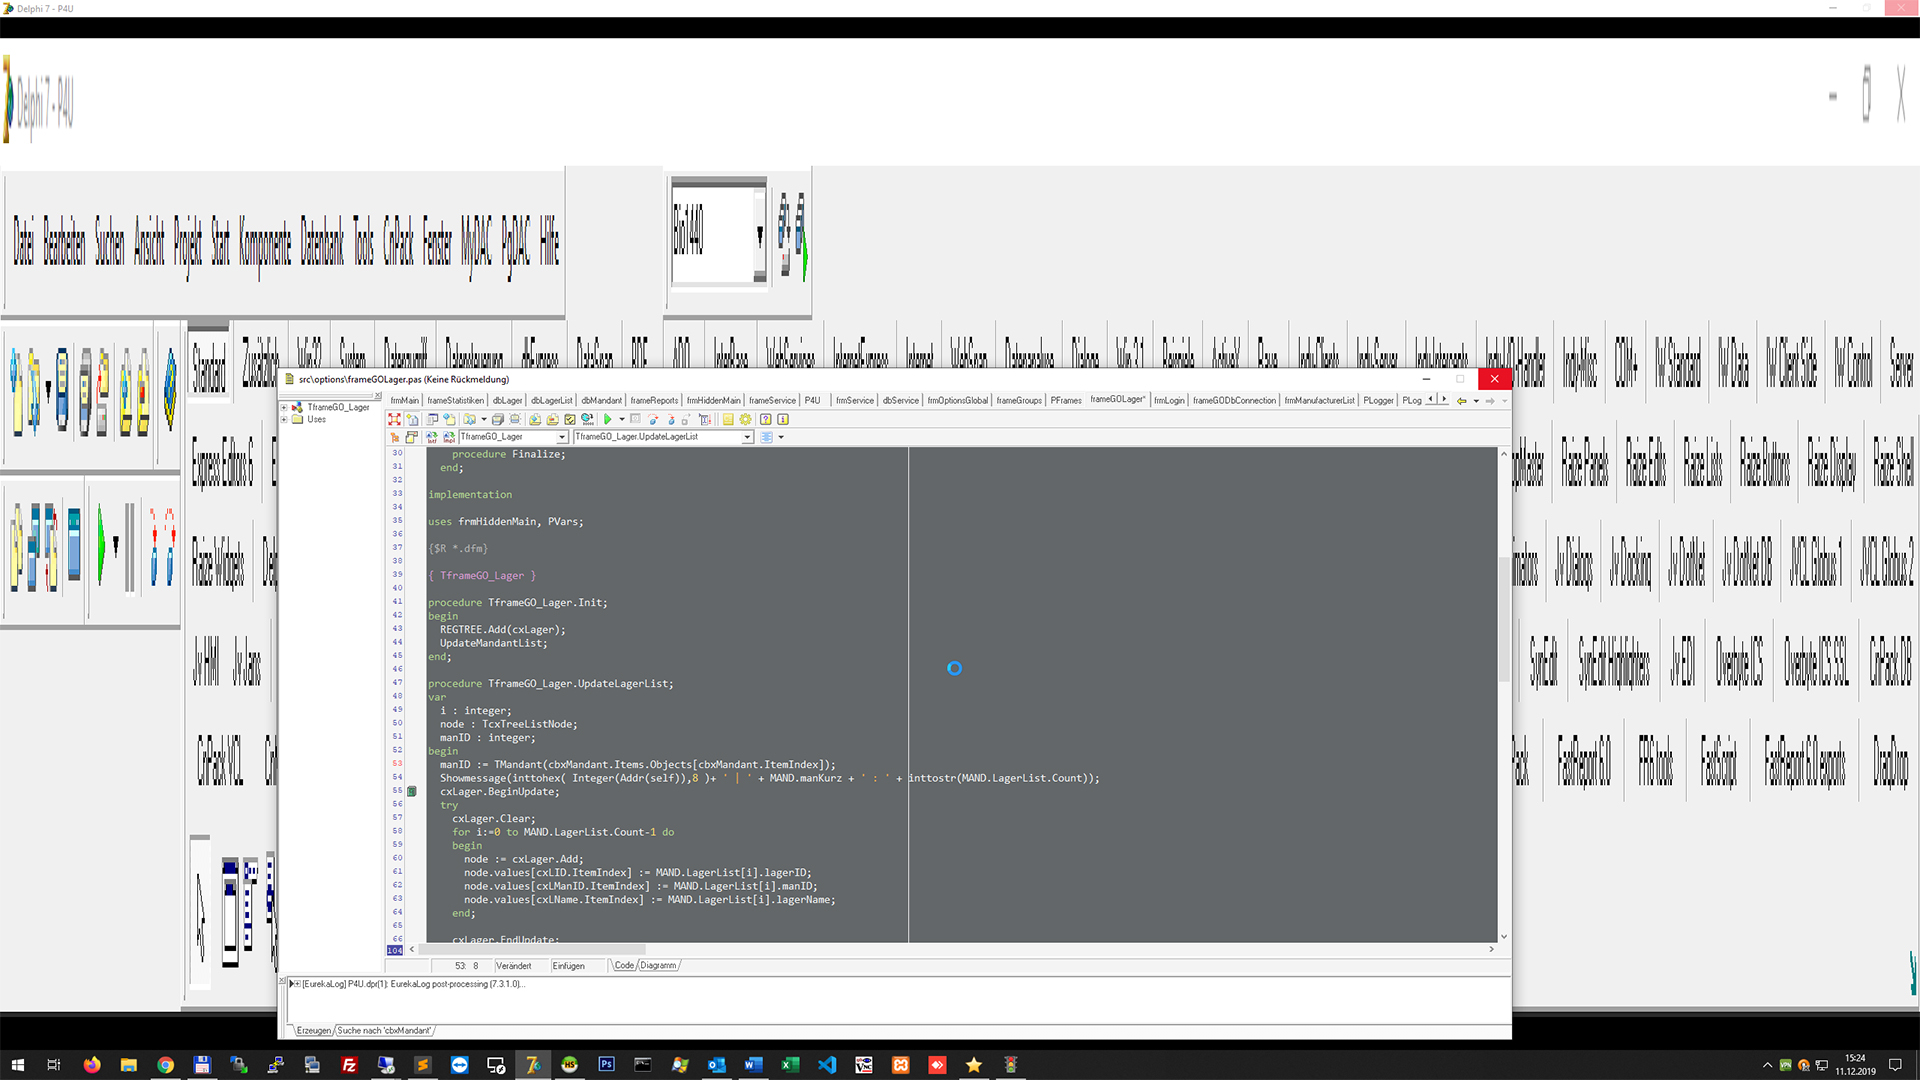Image resolution: width=1920 pixels, height=1080 pixels.
Task: Click the horizontal scroll right arrow of the editor
Action: coord(1491,949)
